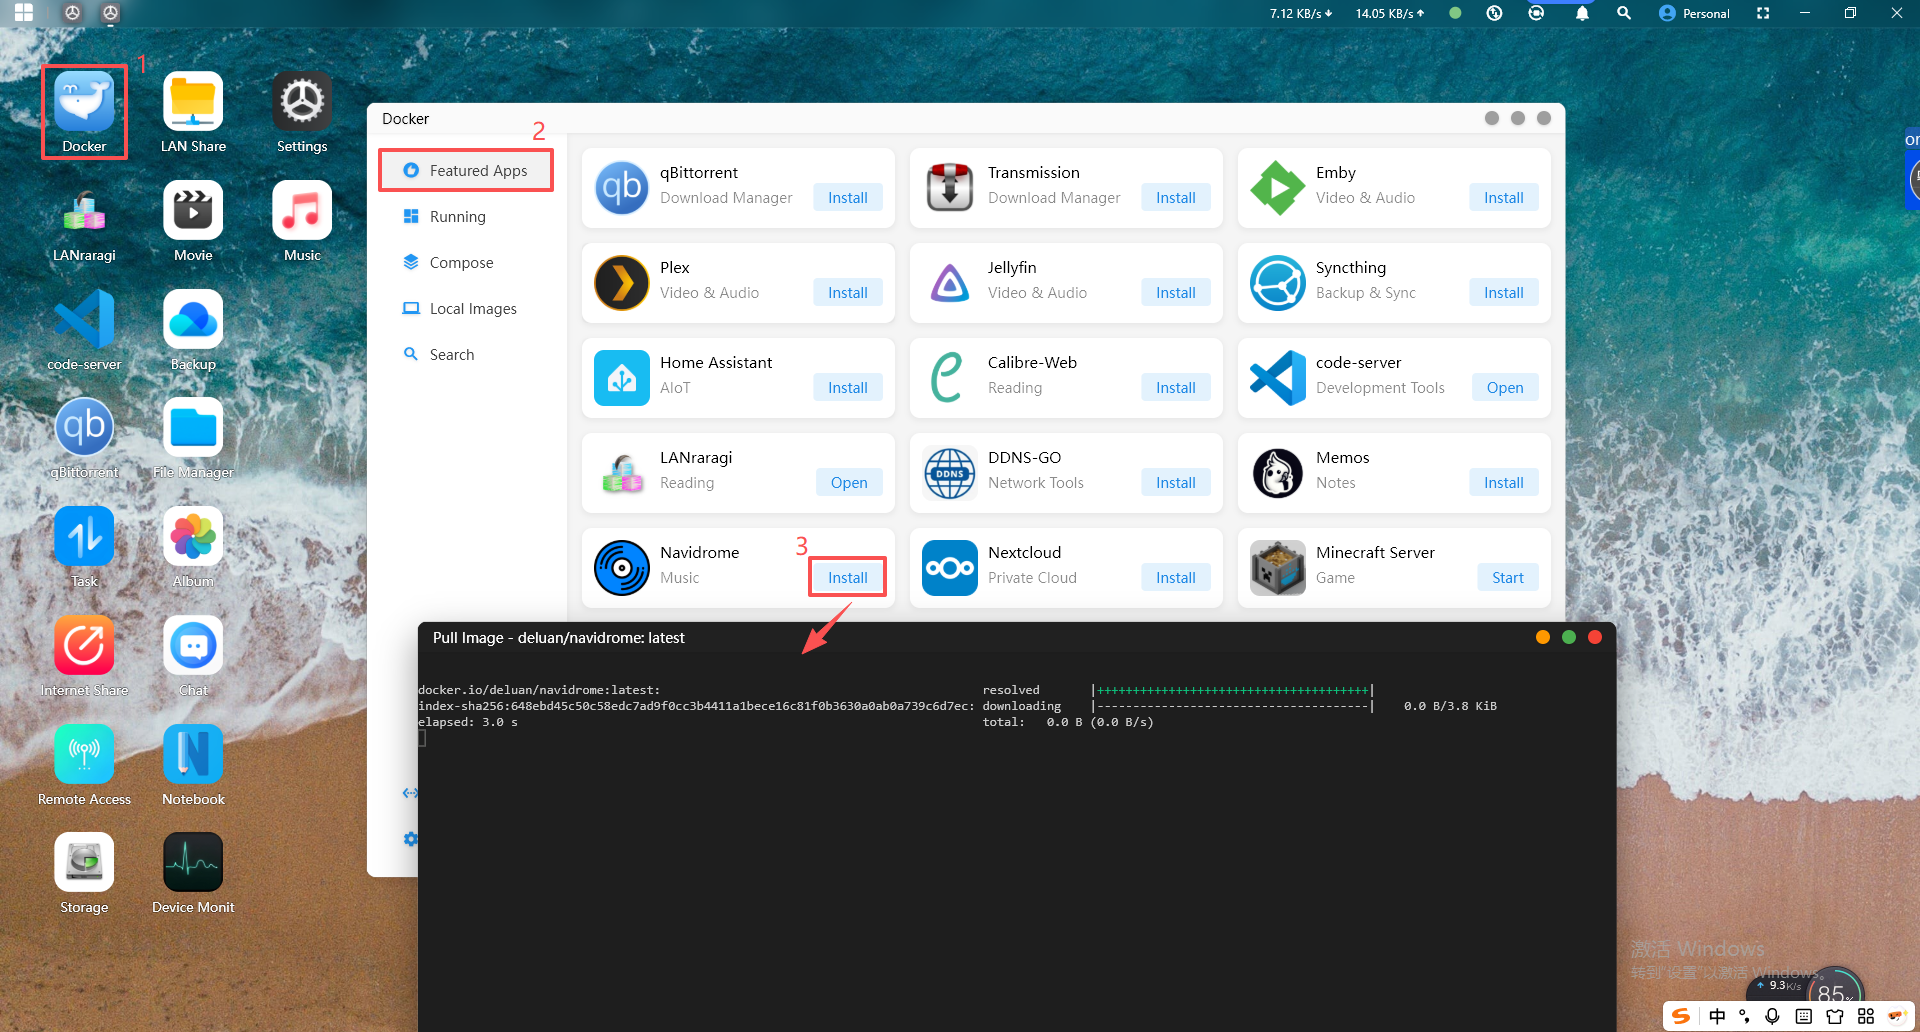1920x1032 pixels.
Task: Open the Docker desktop app icon
Action: (x=84, y=102)
